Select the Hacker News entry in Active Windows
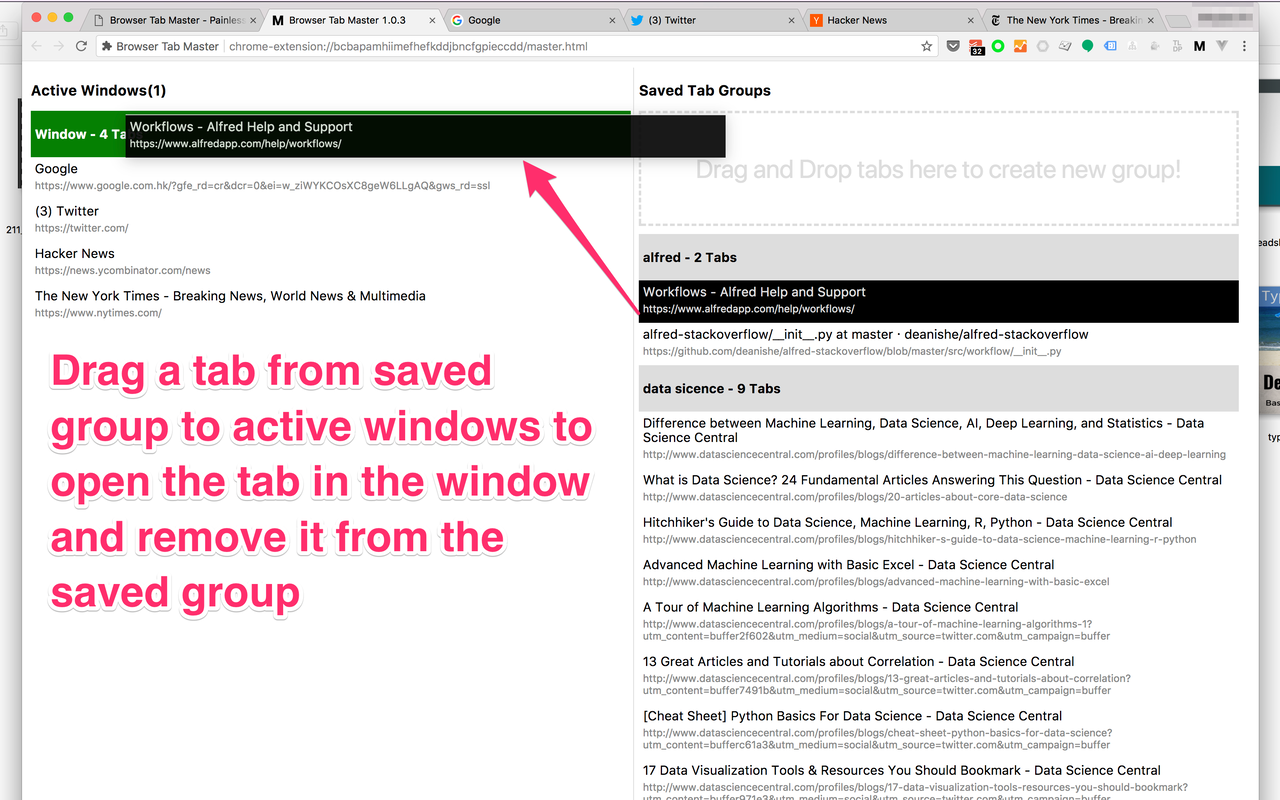The width and height of the screenshot is (1280, 800). tap(331, 261)
